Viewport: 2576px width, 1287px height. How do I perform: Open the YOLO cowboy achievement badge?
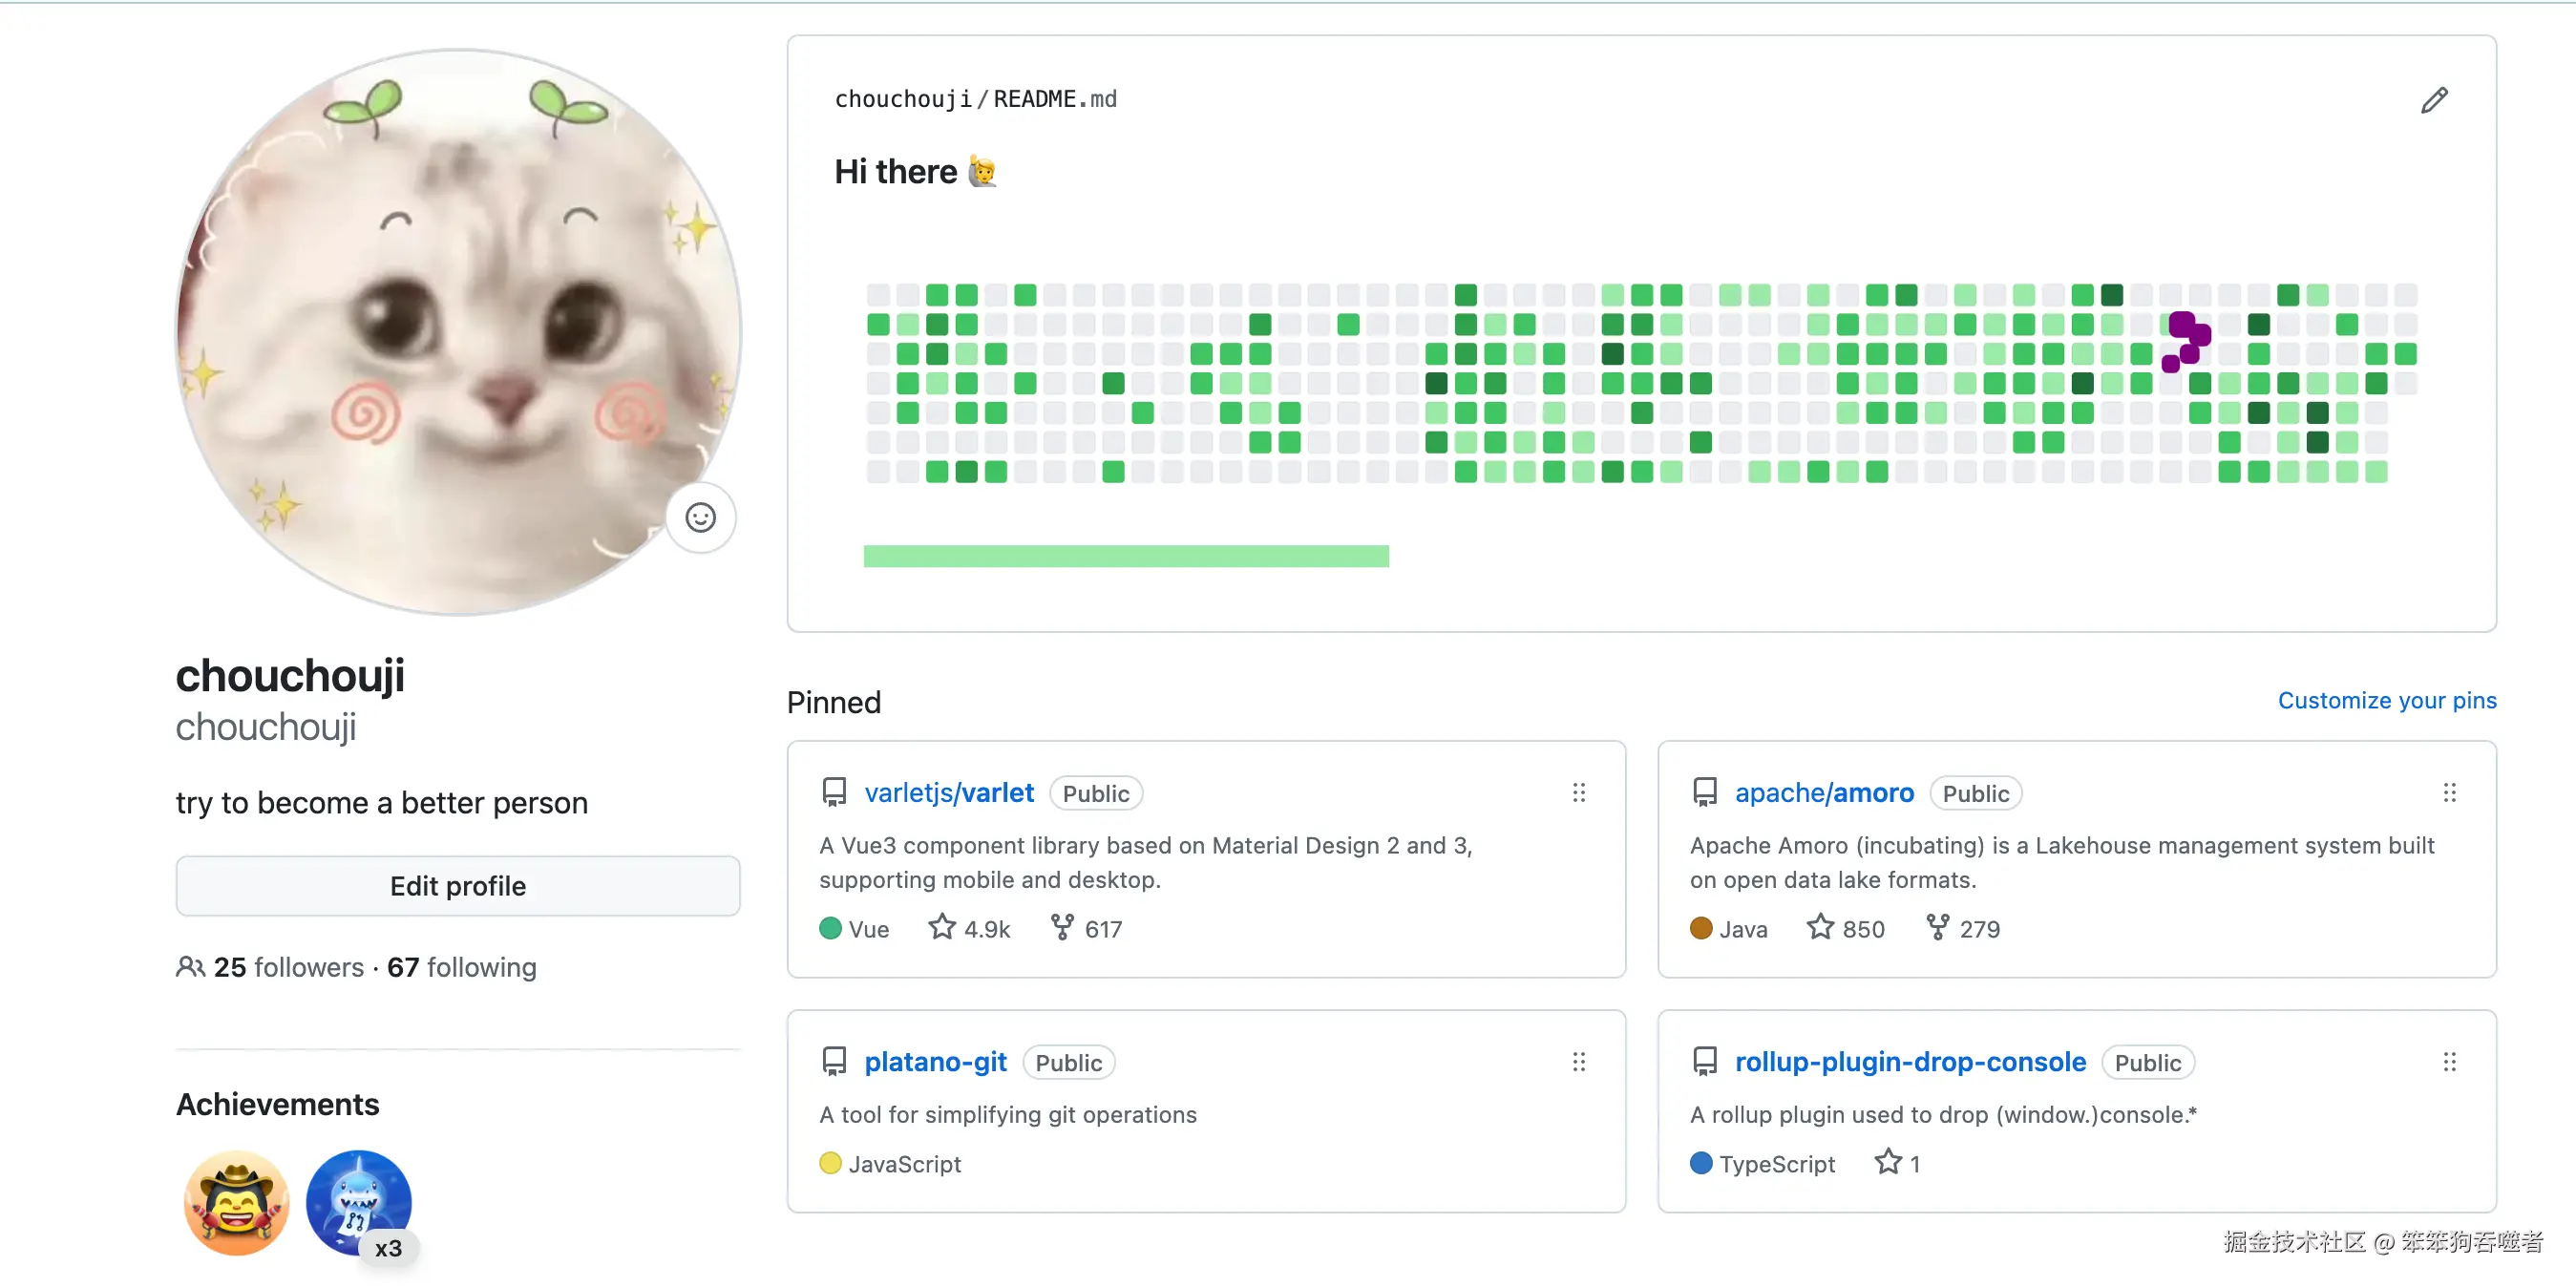pos(237,1203)
